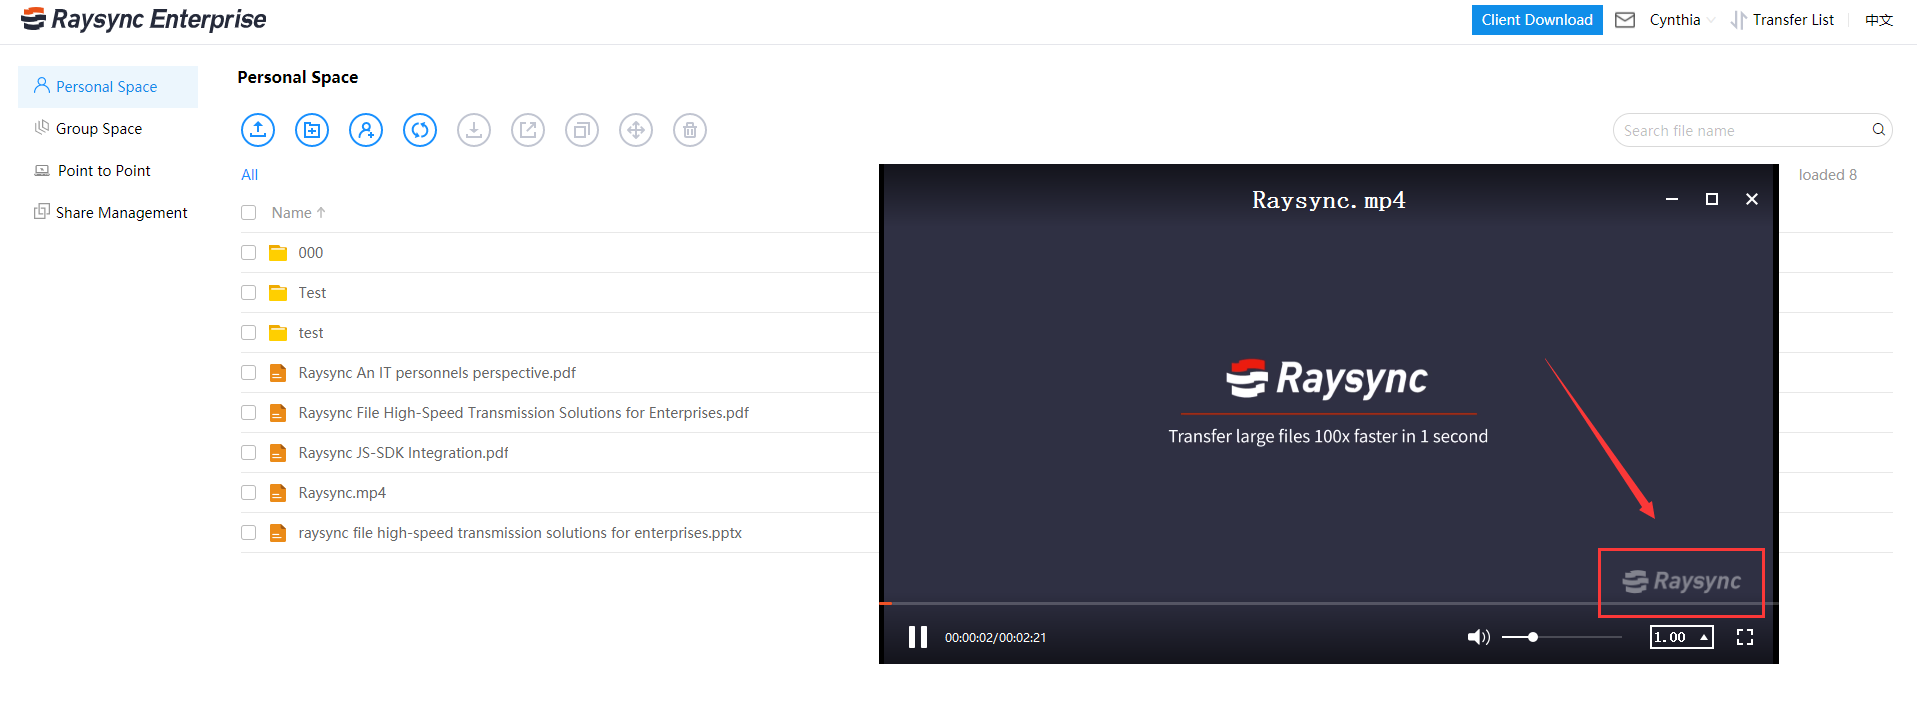This screenshot has width=1917, height=722.
Task: Open Personal Space in sidebar
Action: (108, 87)
